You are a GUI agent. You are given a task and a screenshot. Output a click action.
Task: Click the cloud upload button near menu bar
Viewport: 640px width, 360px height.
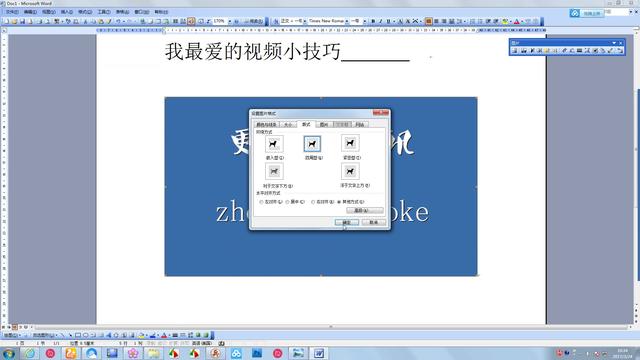587,13
